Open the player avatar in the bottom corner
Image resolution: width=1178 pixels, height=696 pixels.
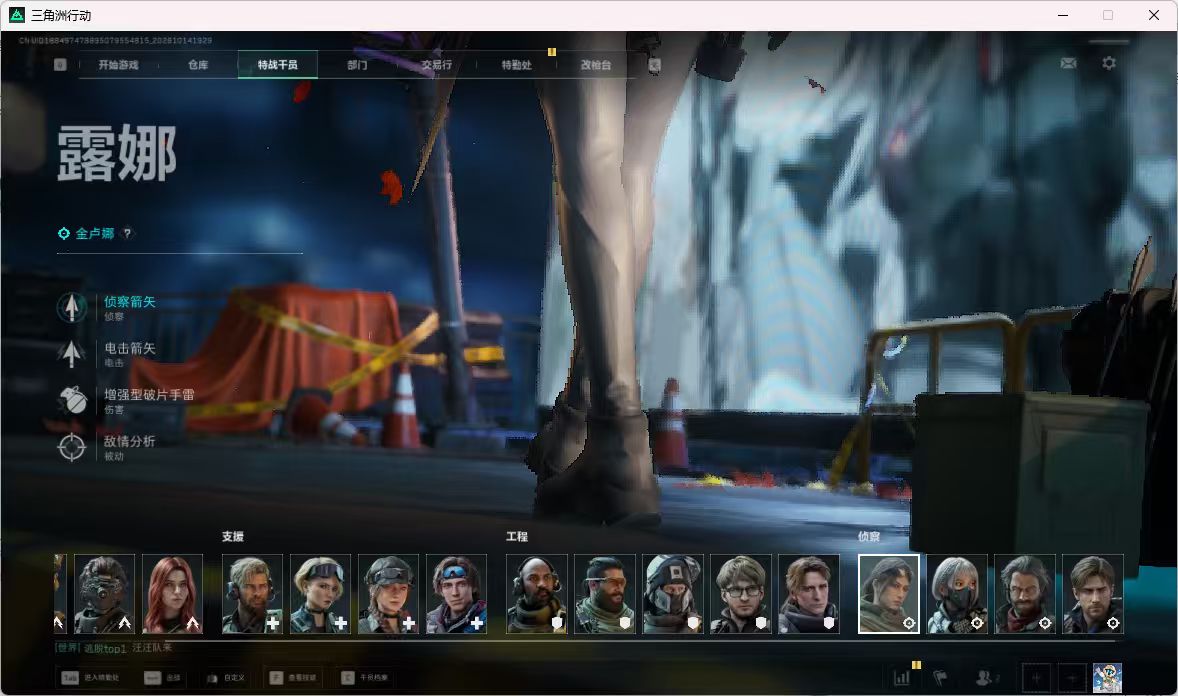[x=1107, y=678]
